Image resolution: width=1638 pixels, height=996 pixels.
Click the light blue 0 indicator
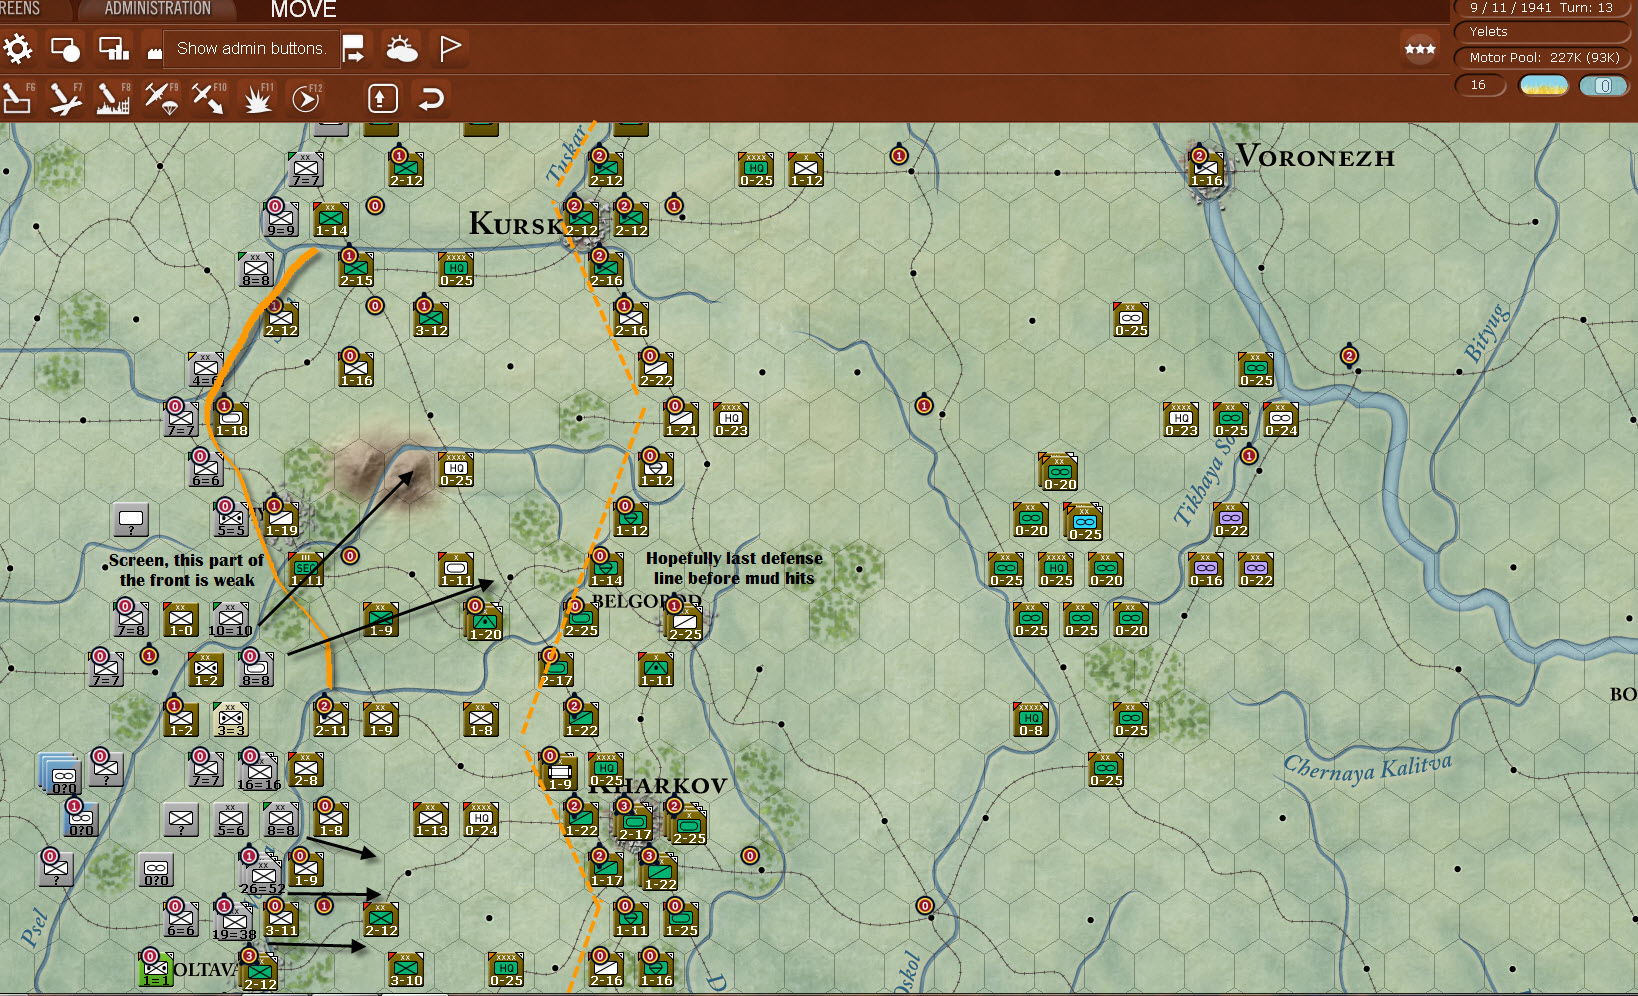(x=1604, y=86)
